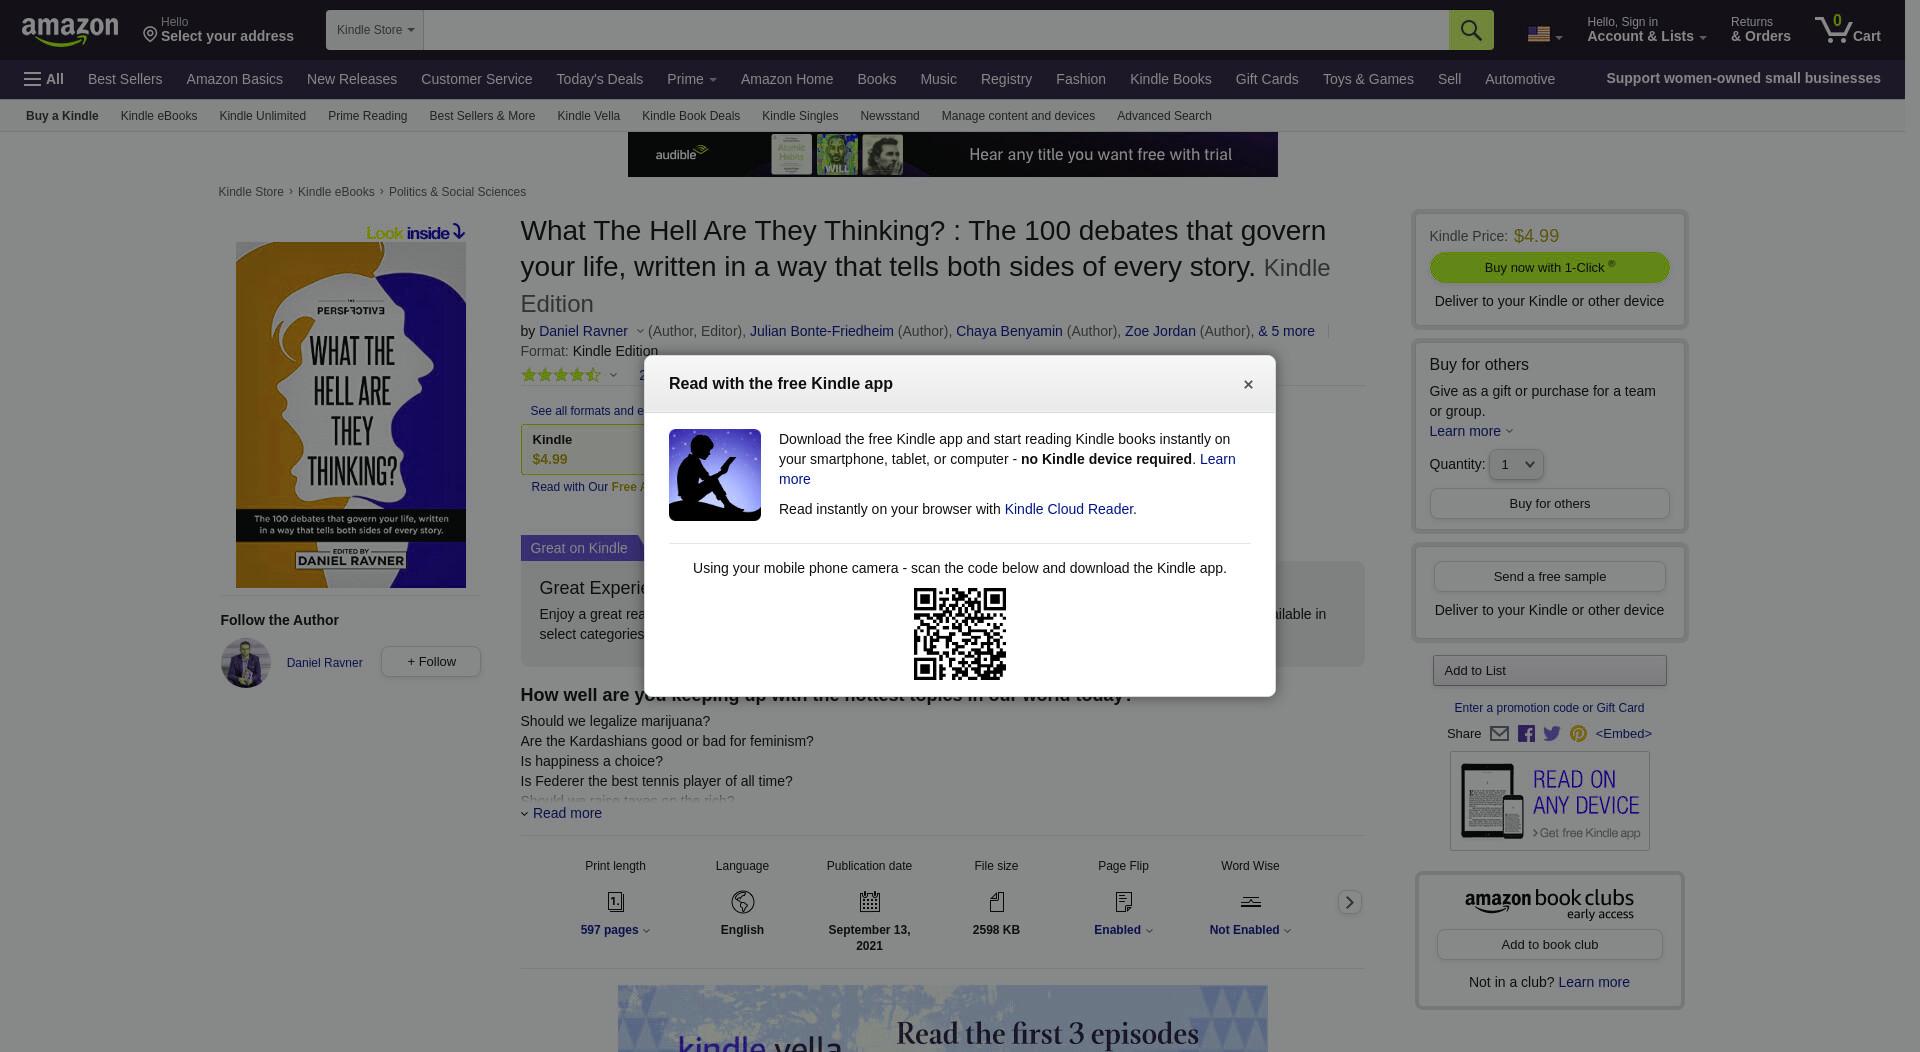Image resolution: width=1920 pixels, height=1052 pixels.
Task: Open Kindle Books in navigation bar
Action: (x=1170, y=79)
